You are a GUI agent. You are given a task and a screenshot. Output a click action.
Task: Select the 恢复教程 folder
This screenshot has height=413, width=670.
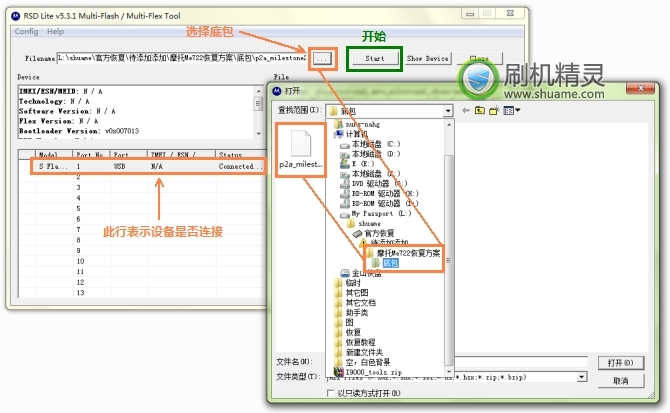click(355, 342)
